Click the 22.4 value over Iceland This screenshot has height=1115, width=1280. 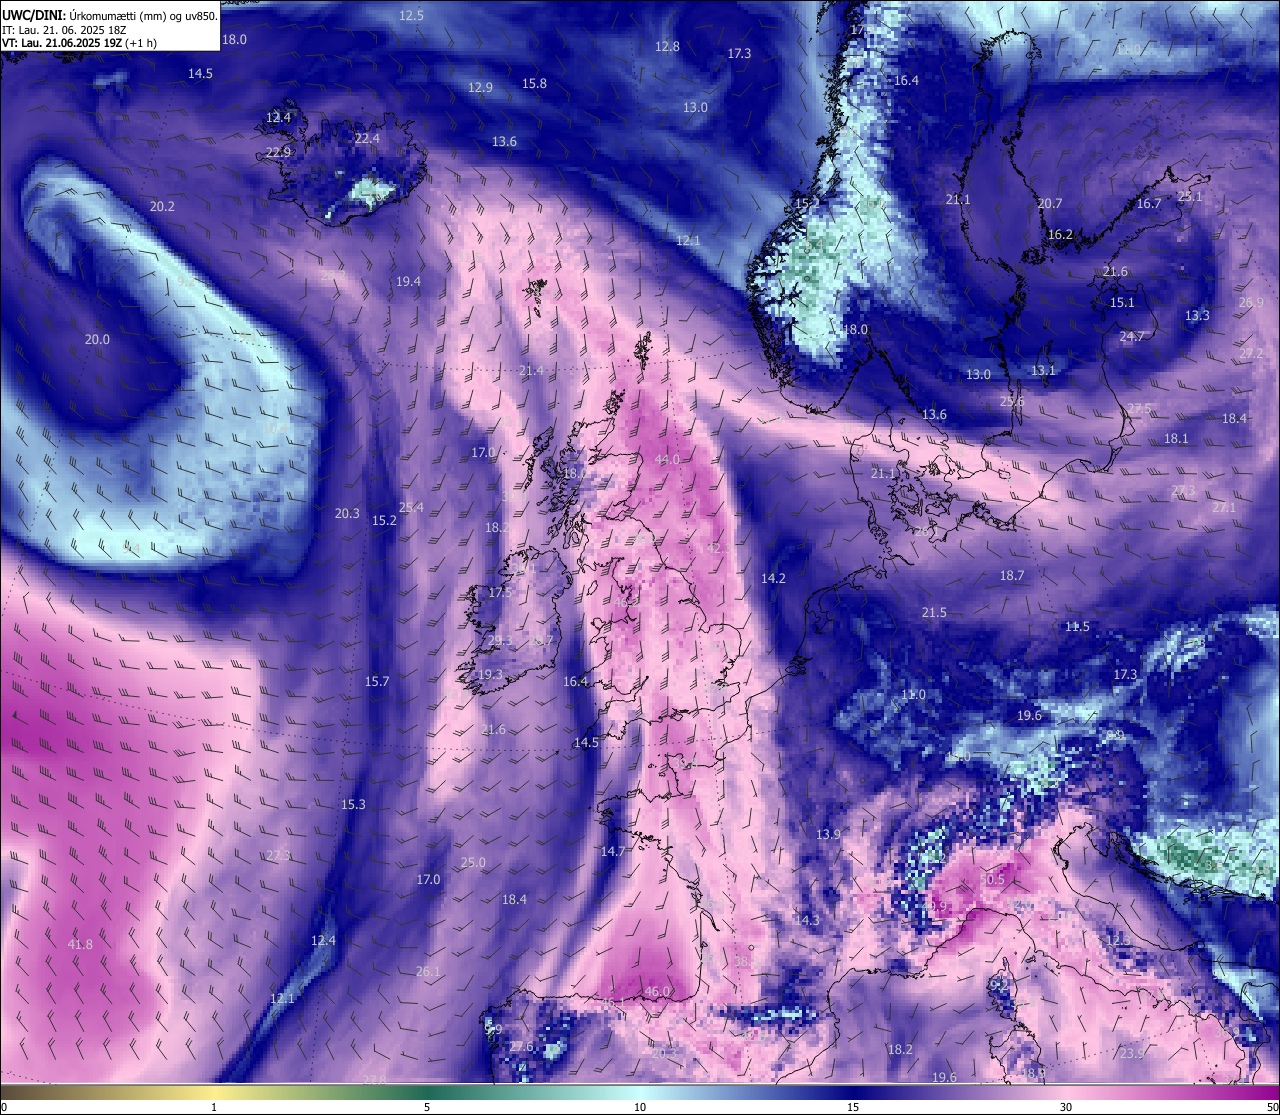(x=367, y=138)
